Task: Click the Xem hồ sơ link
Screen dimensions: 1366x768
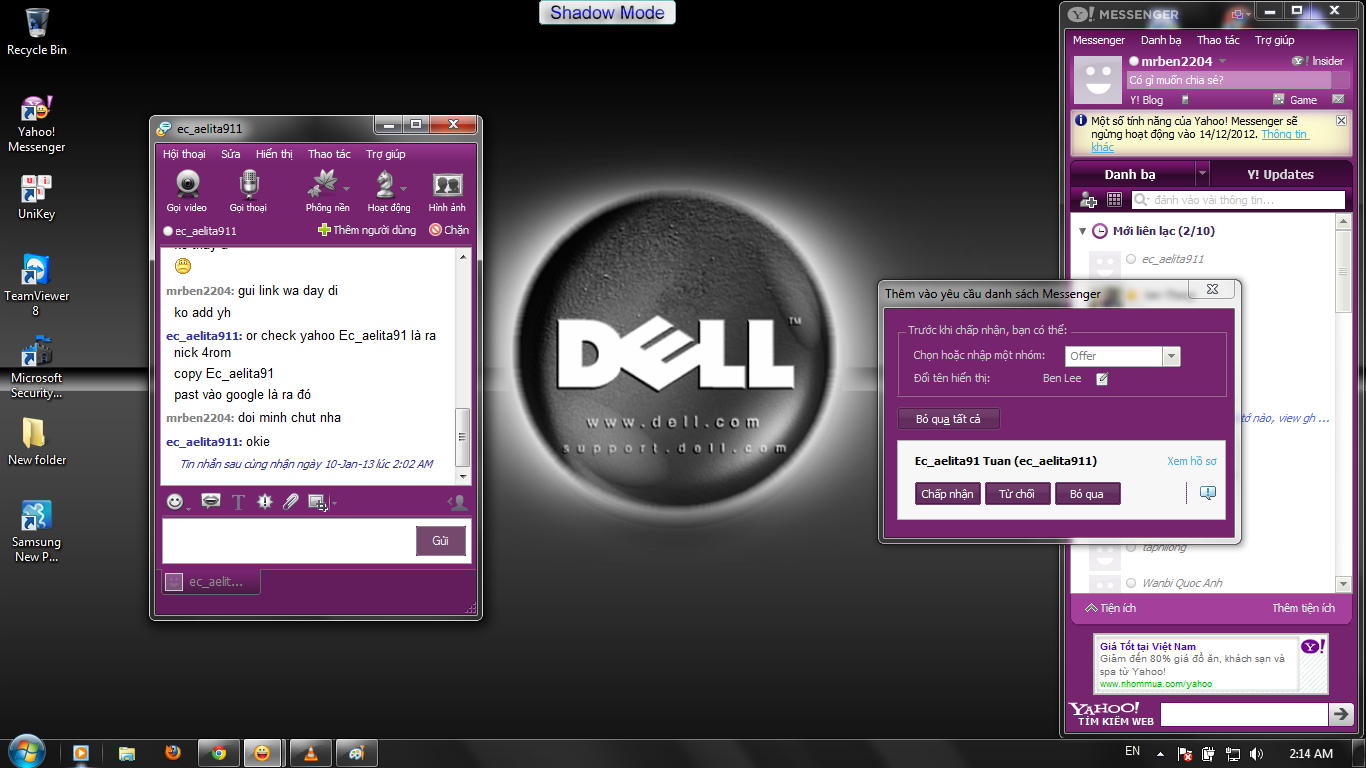Action: coord(1191,461)
